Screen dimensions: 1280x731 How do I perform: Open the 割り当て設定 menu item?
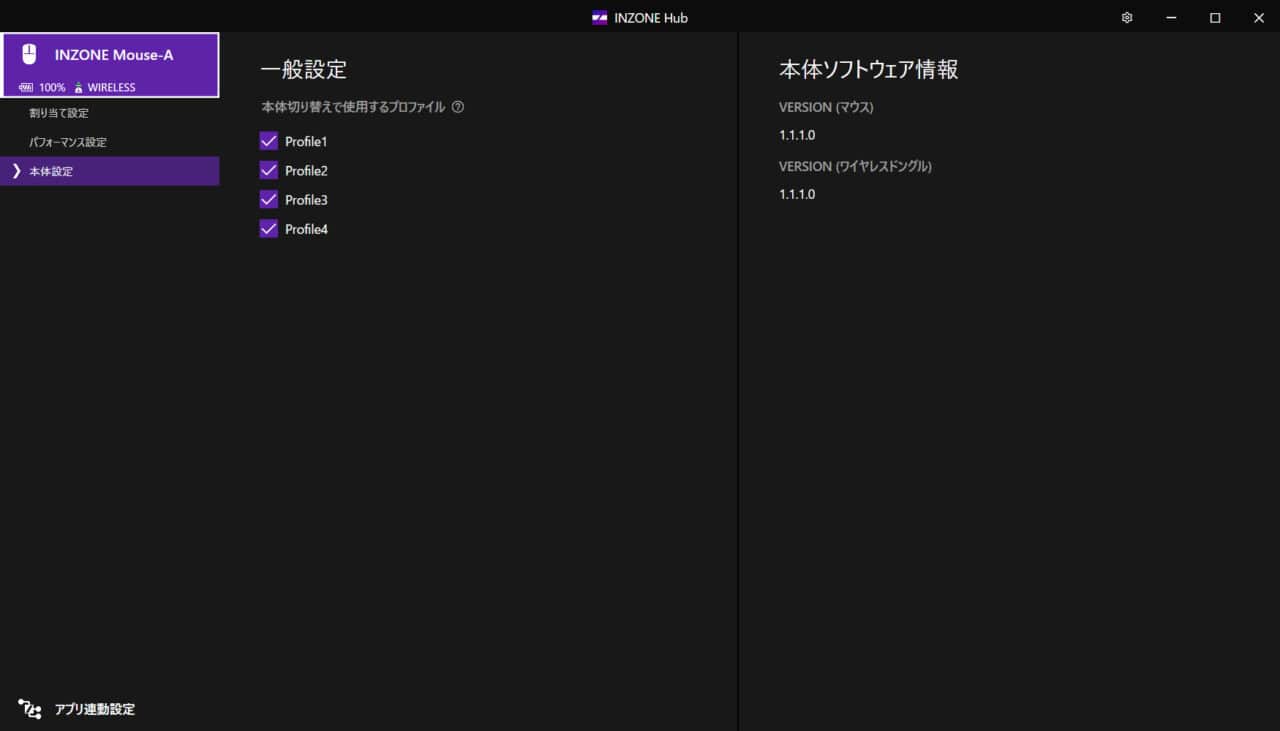coord(59,113)
